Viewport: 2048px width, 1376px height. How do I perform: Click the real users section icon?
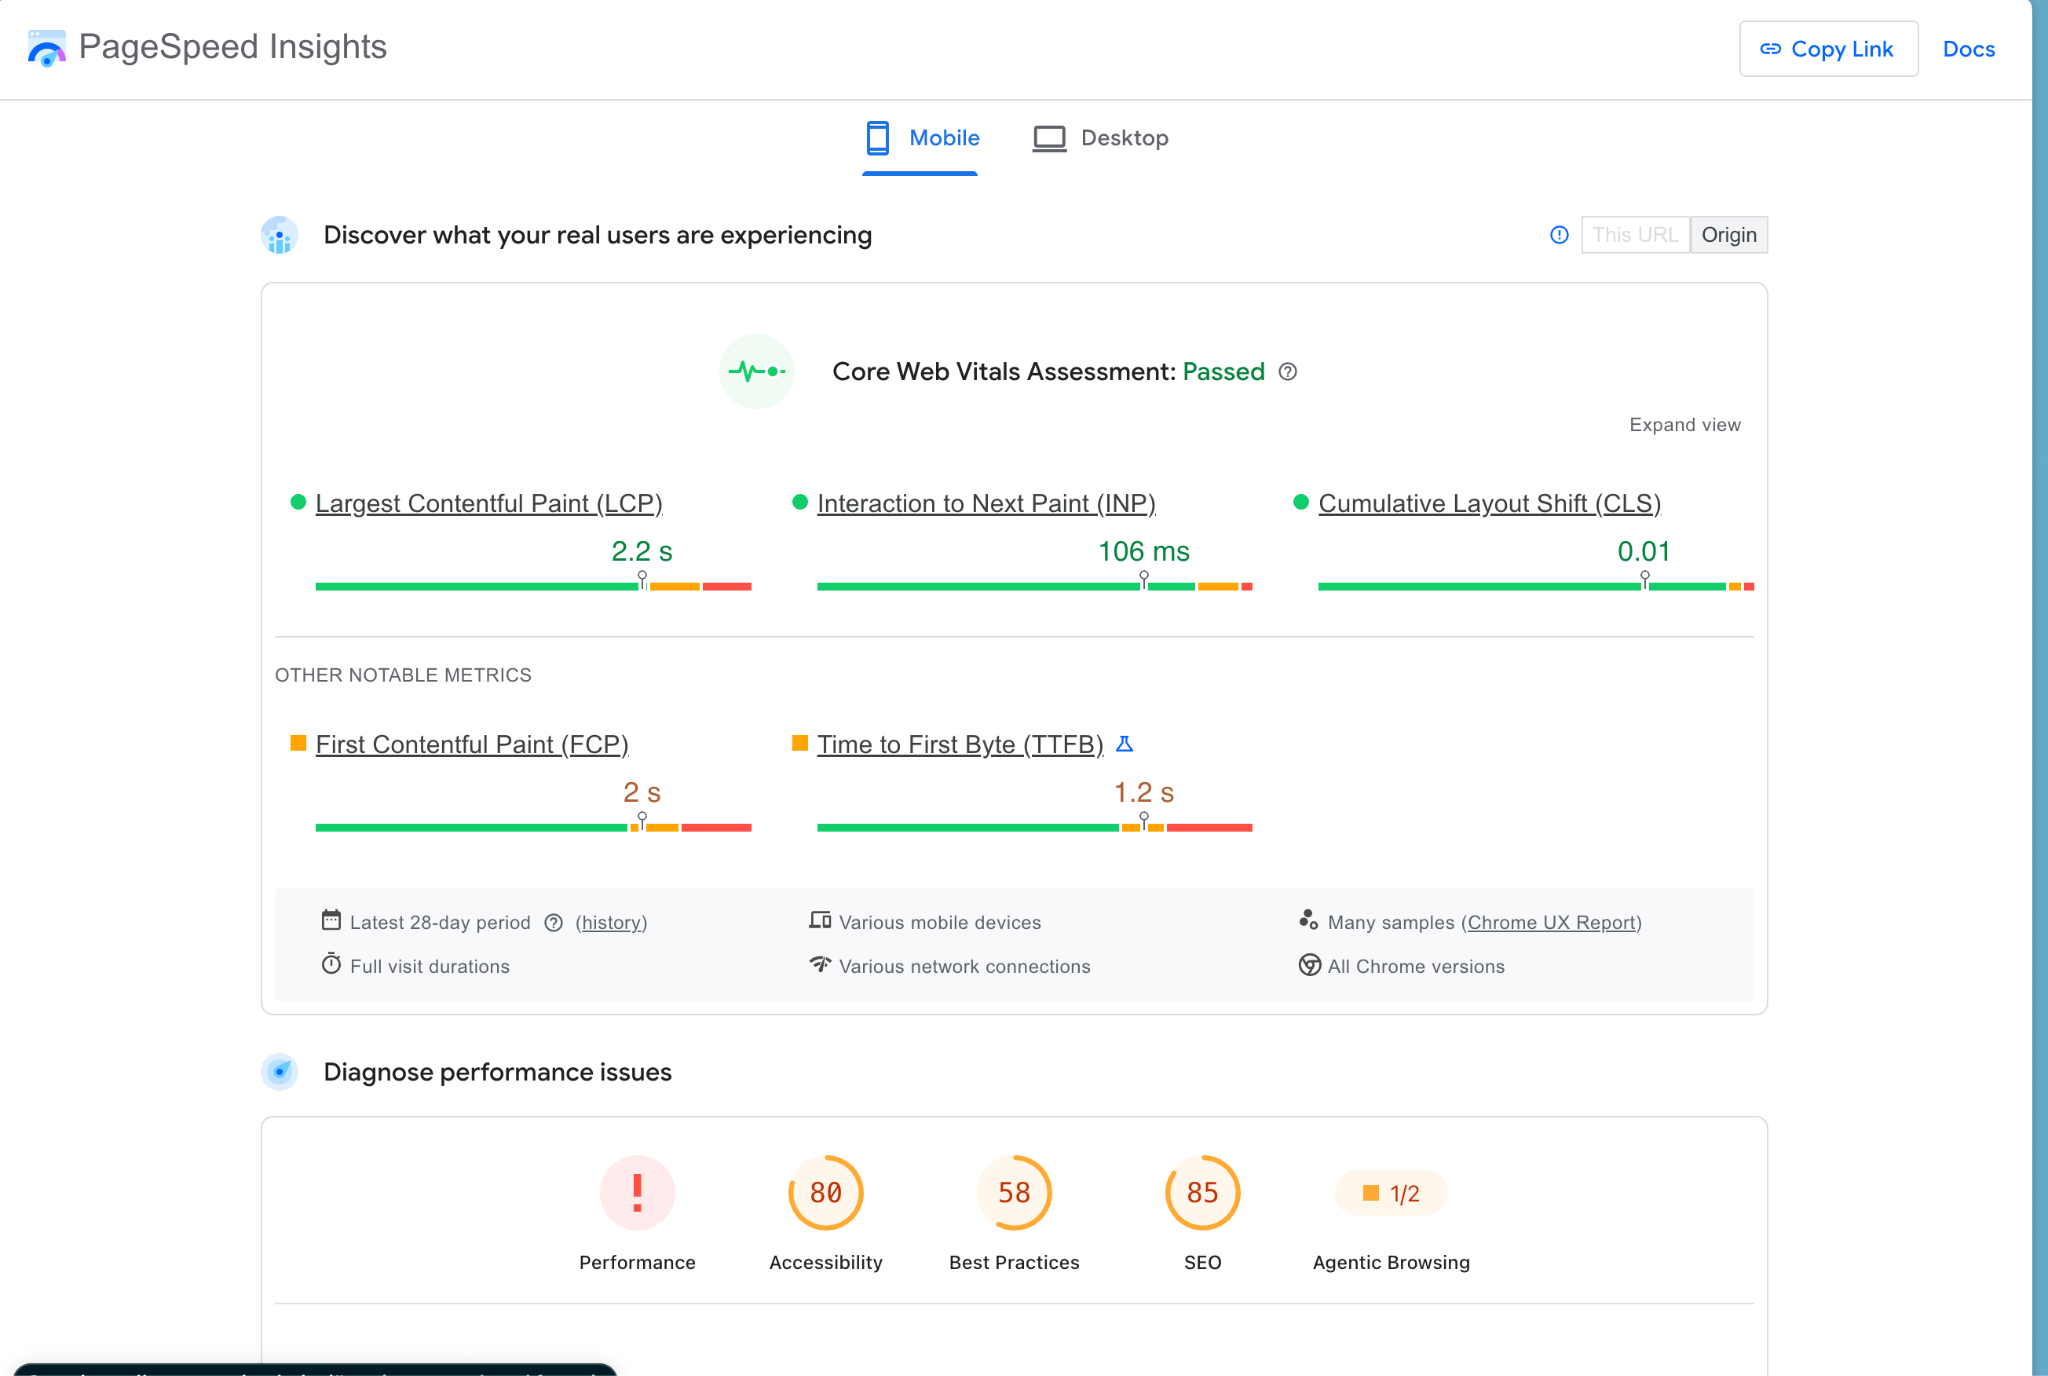[x=280, y=235]
